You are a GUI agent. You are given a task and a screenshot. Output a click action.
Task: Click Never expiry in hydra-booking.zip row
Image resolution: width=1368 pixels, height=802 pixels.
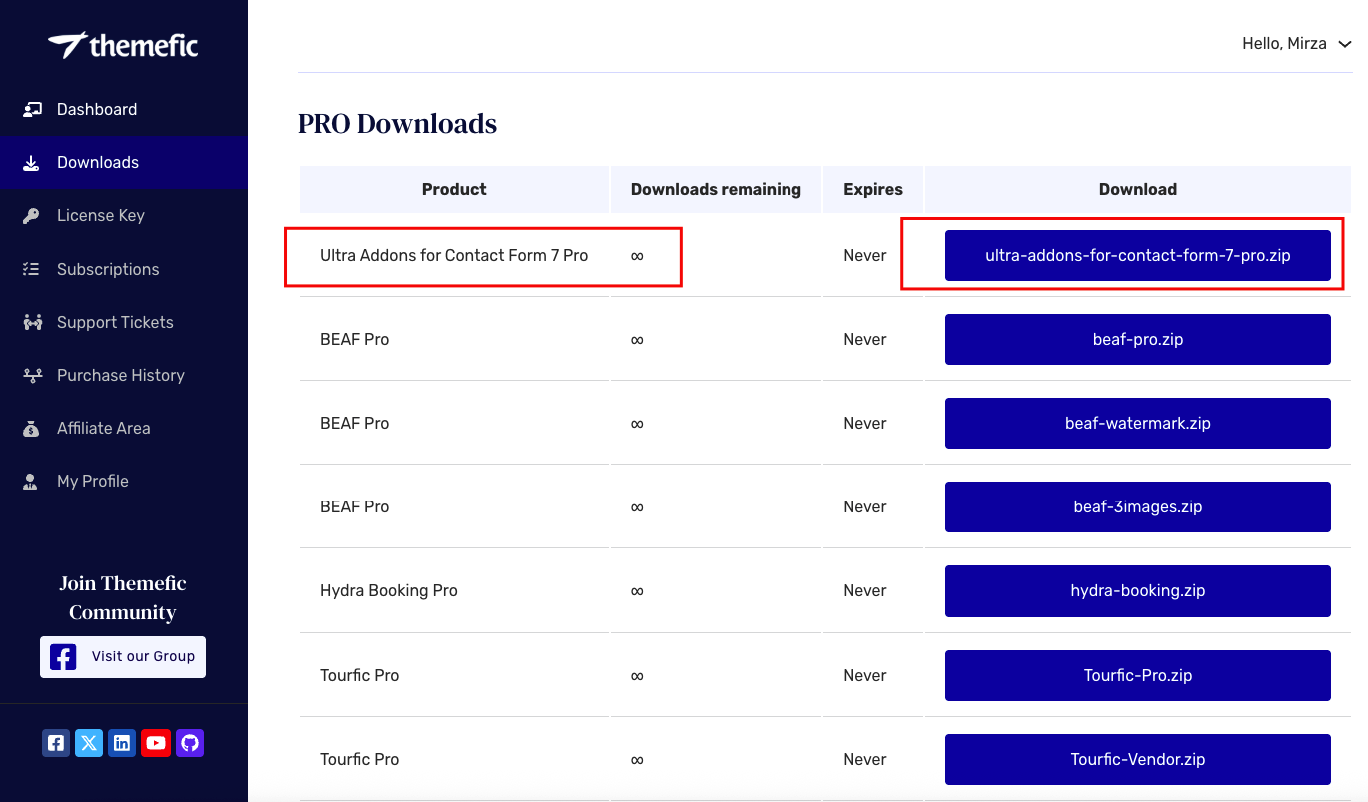point(864,590)
